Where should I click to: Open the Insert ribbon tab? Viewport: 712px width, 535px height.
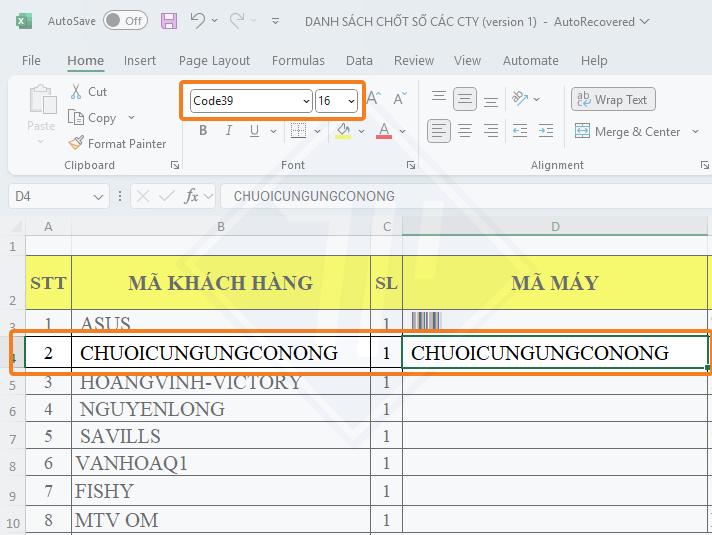click(x=140, y=61)
